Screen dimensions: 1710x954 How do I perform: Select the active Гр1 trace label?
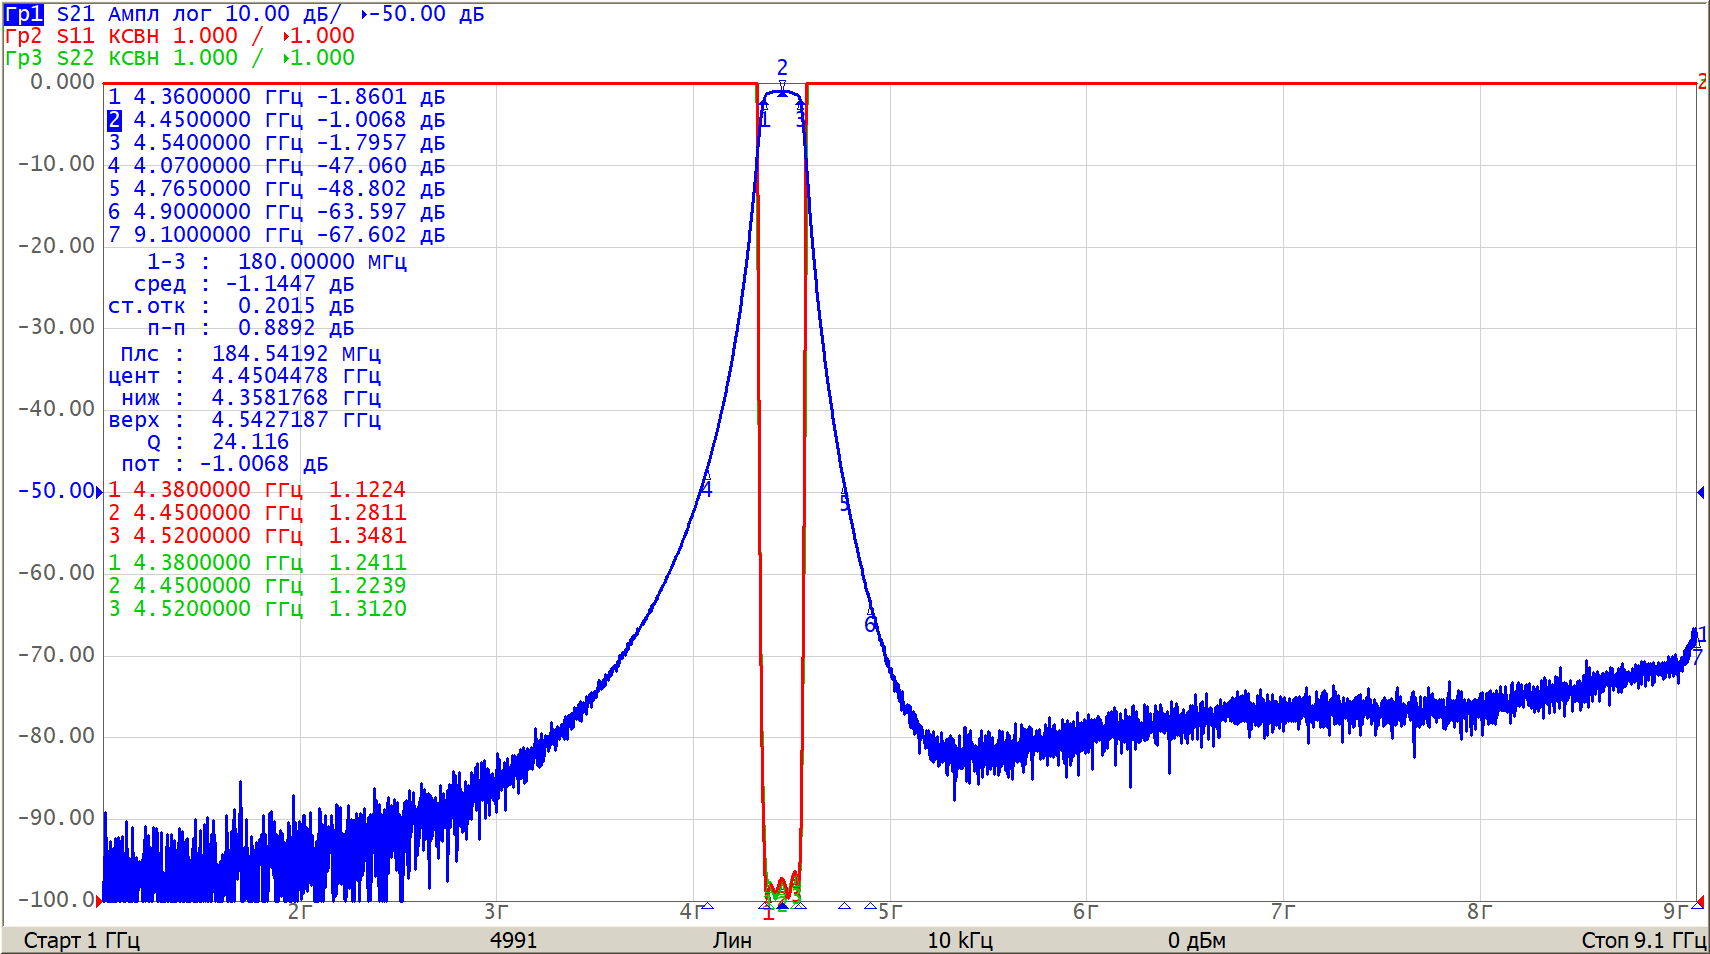24,14
